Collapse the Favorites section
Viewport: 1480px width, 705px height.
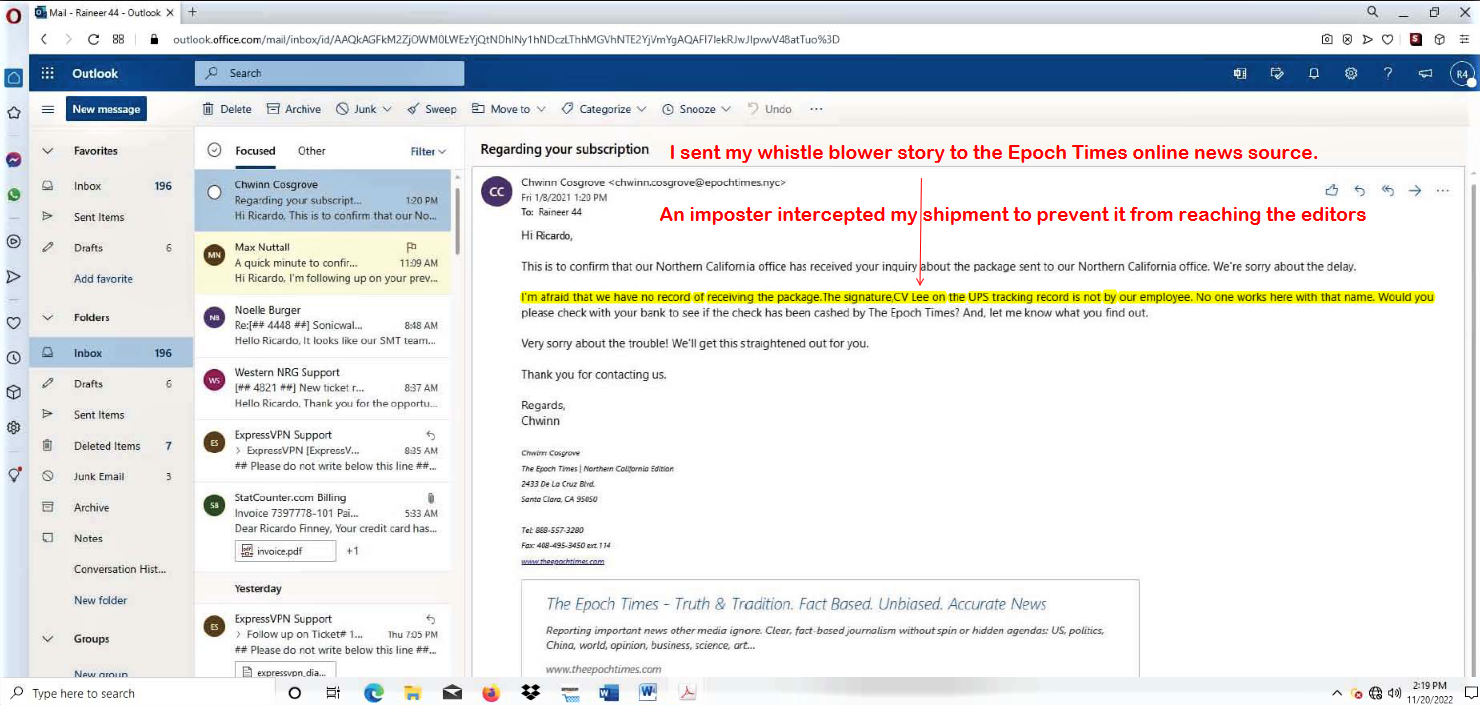point(47,151)
